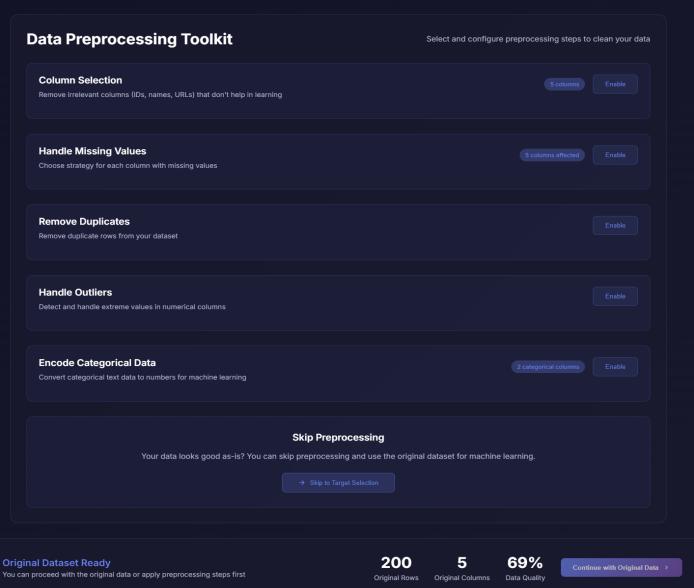
Task: Enable the Remove Duplicates step
Action: click(615, 226)
